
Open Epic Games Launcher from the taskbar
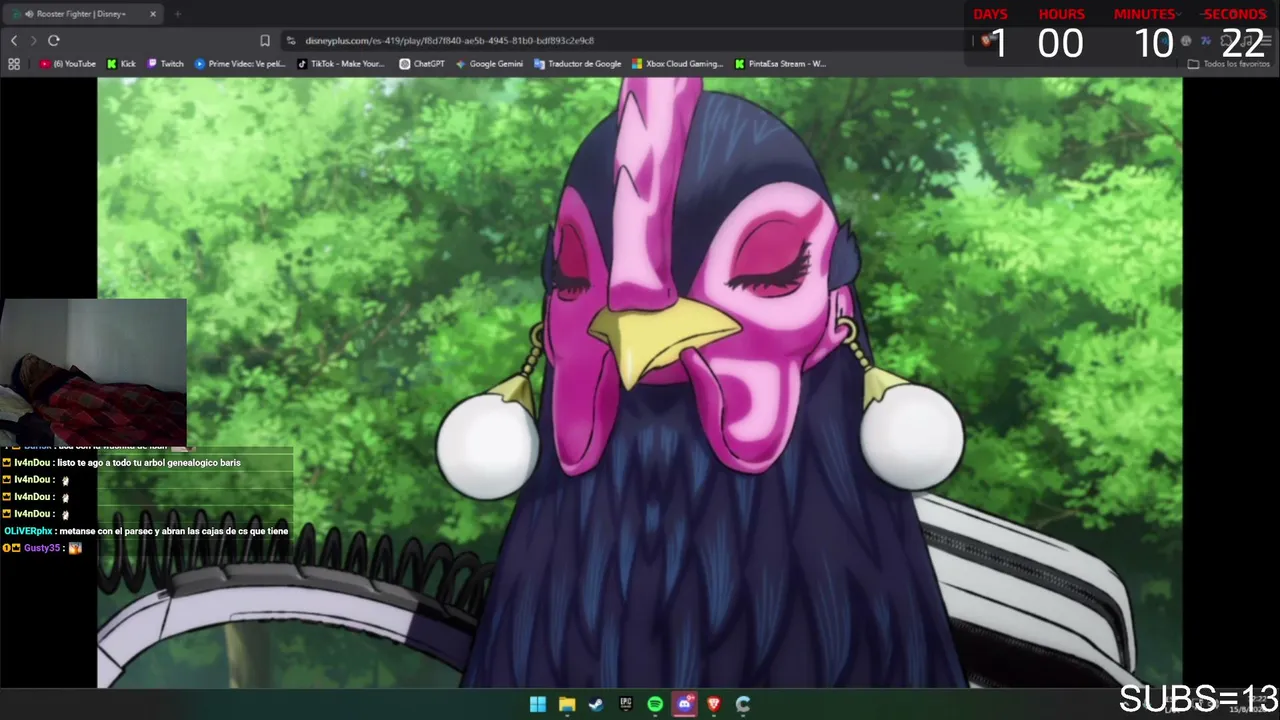626,704
